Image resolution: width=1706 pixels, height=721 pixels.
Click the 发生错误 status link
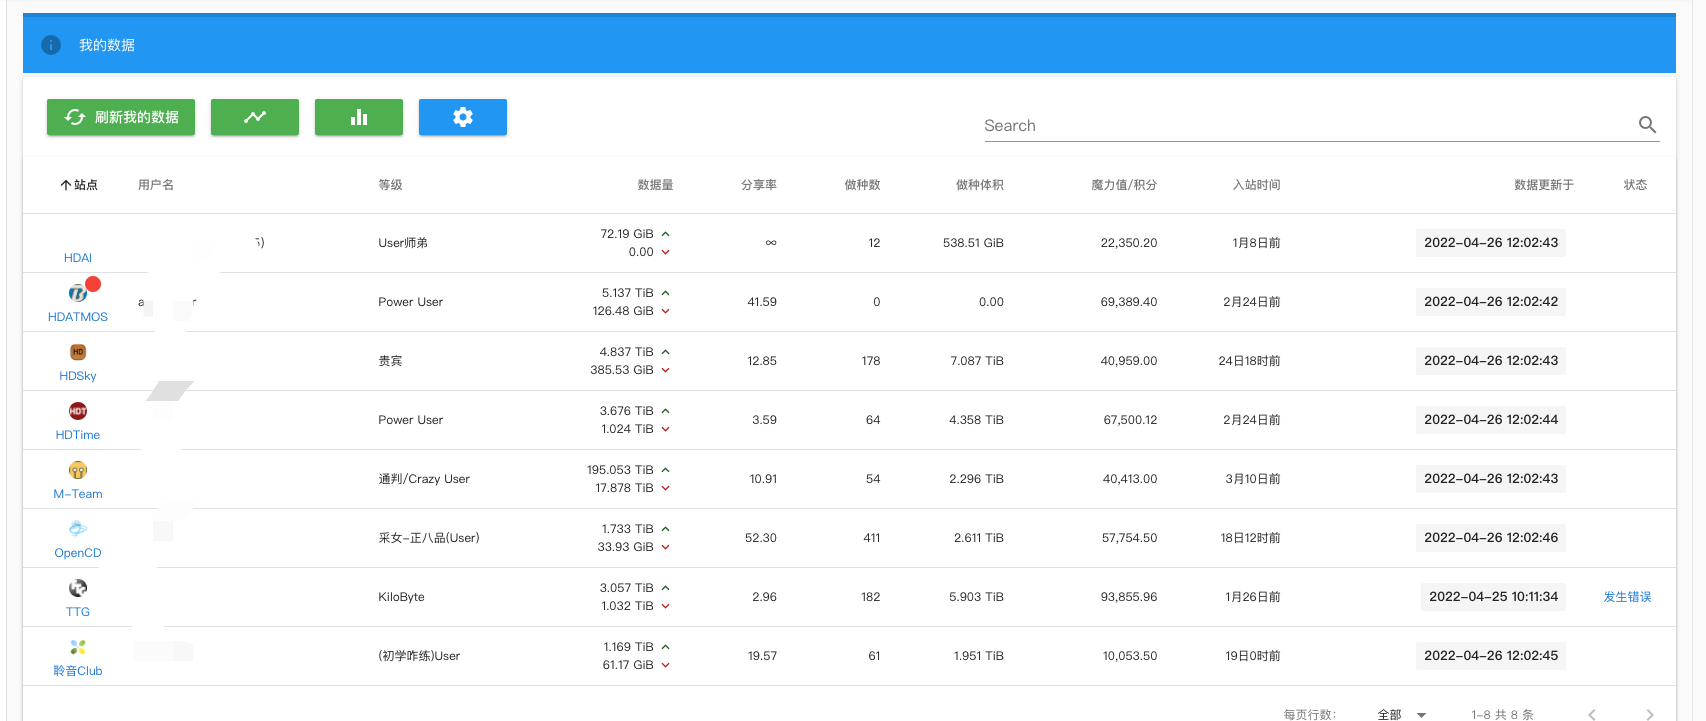point(1627,597)
